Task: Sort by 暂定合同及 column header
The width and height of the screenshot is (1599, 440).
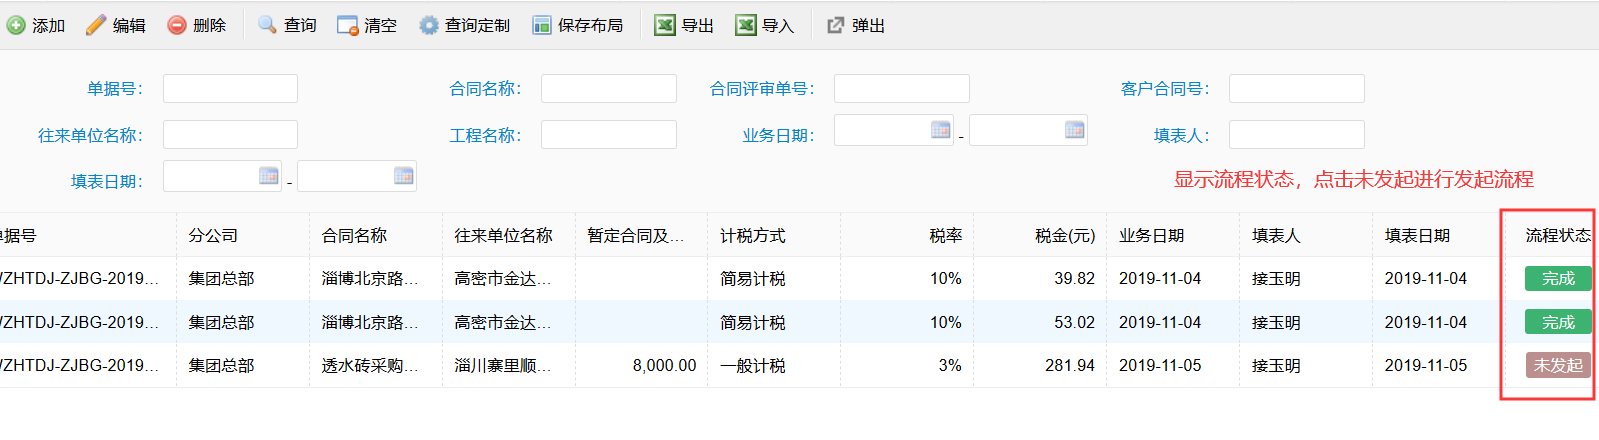Action: [x=642, y=235]
